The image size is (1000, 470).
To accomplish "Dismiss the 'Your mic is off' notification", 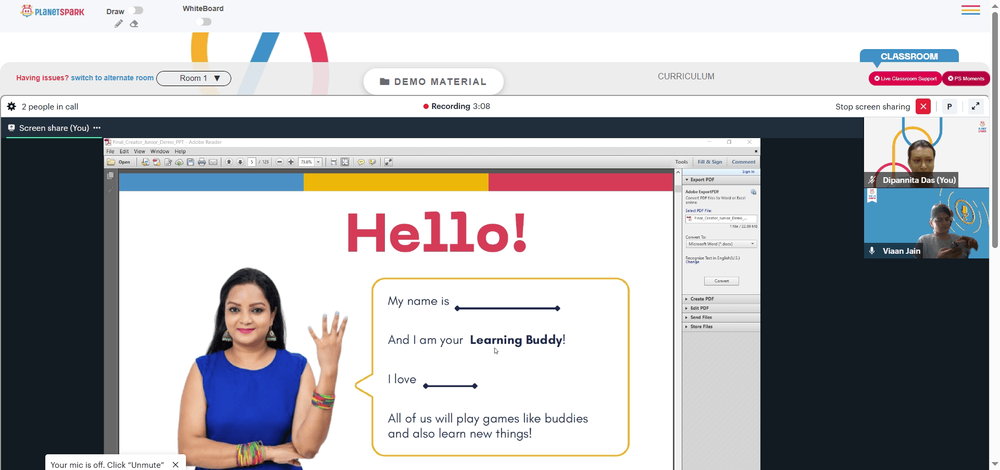I will (x=175, y=465).
